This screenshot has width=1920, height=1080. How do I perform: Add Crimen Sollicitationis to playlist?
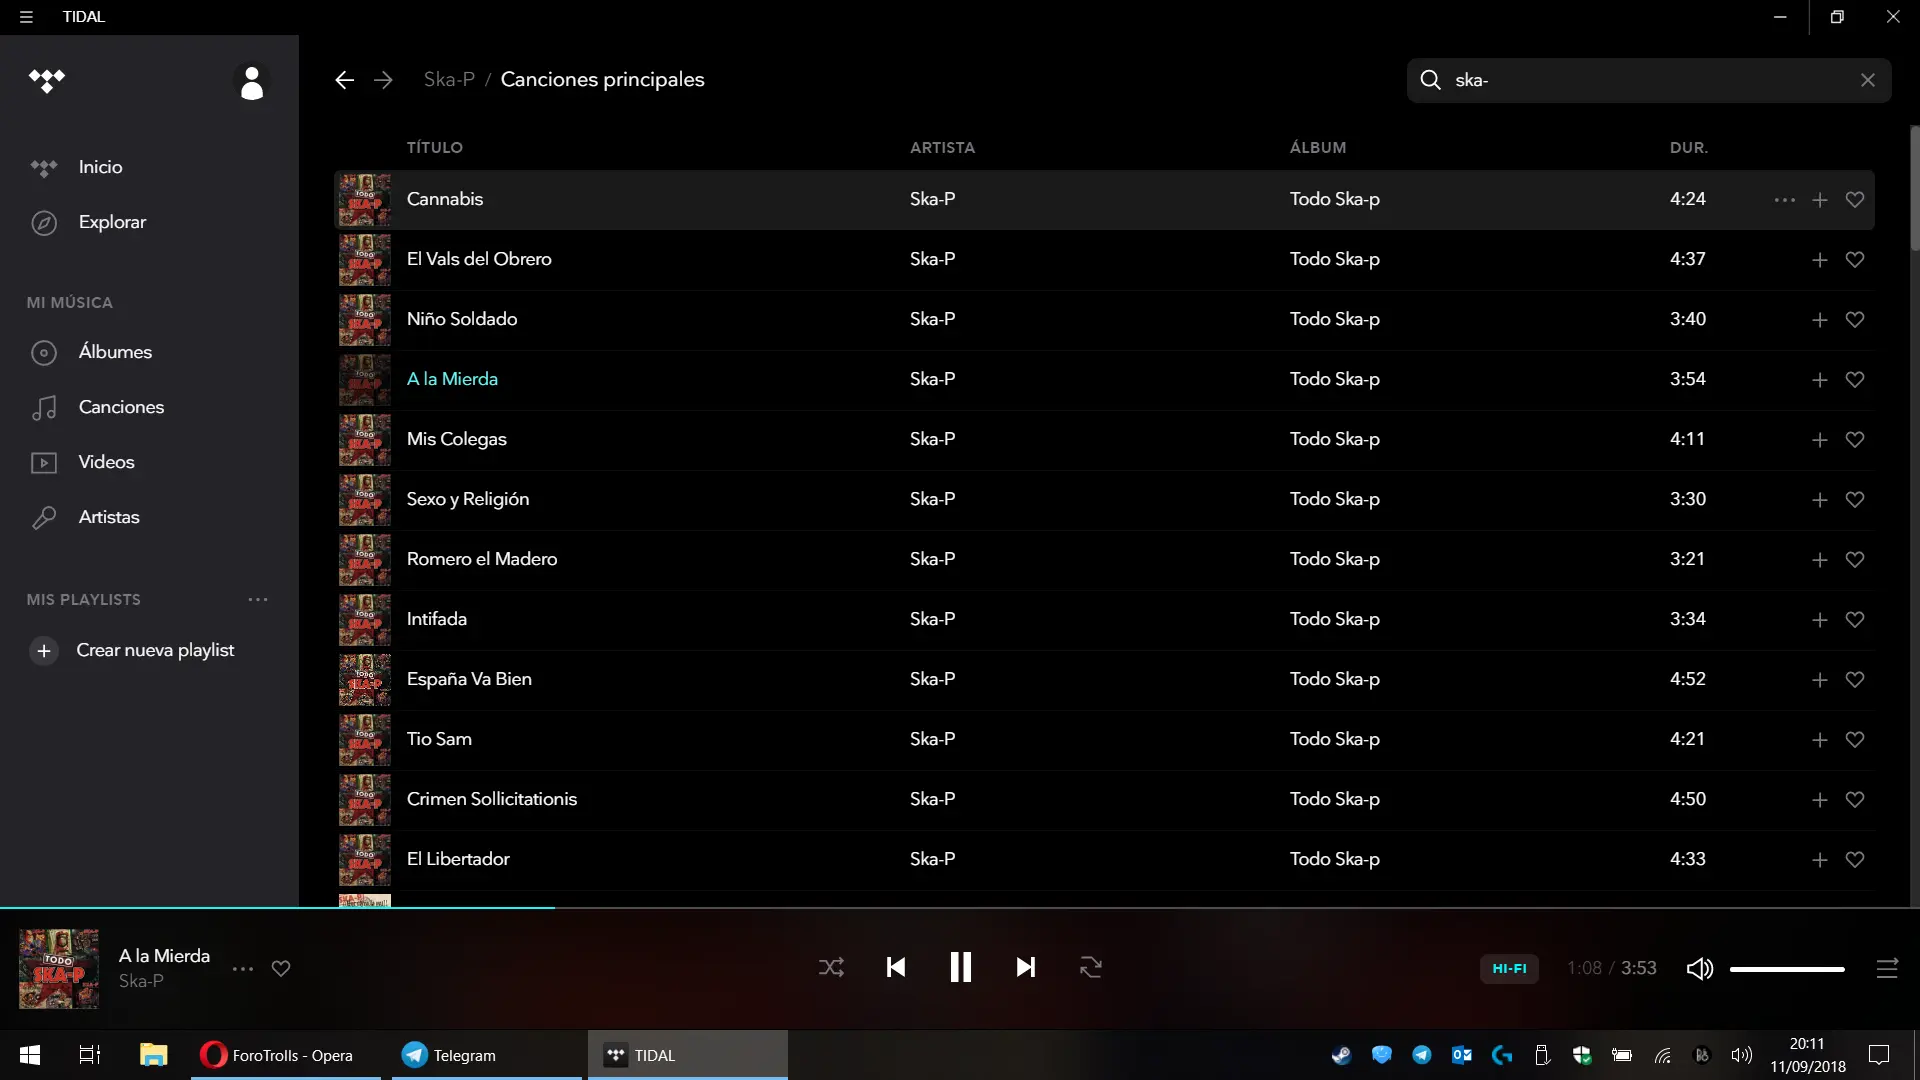point(1820,800)
